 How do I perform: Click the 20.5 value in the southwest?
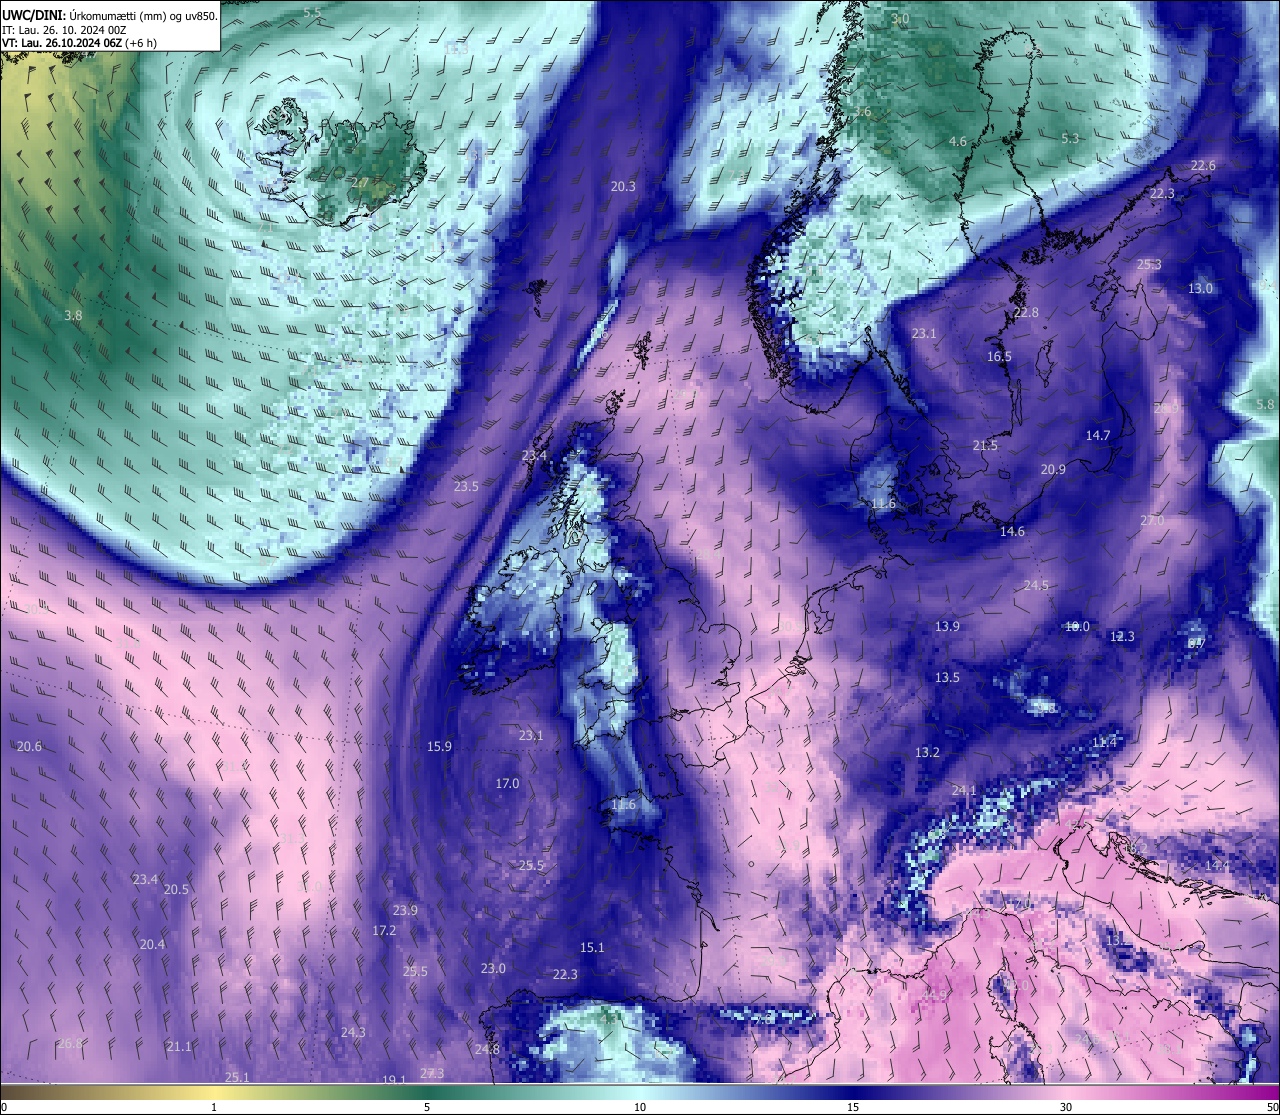[x=176, y=889]
